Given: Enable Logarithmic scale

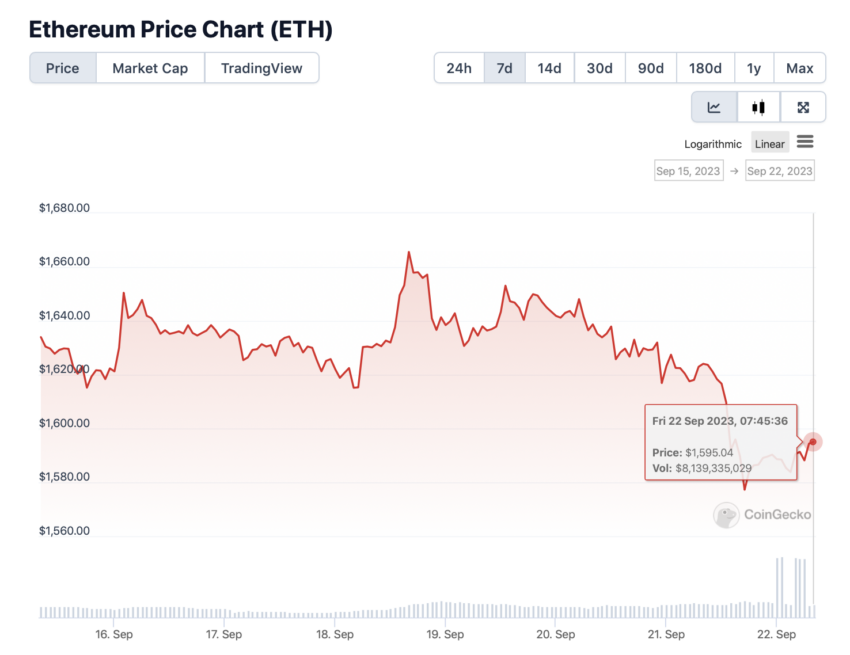Looking at the screenshot, I should 712,144.
